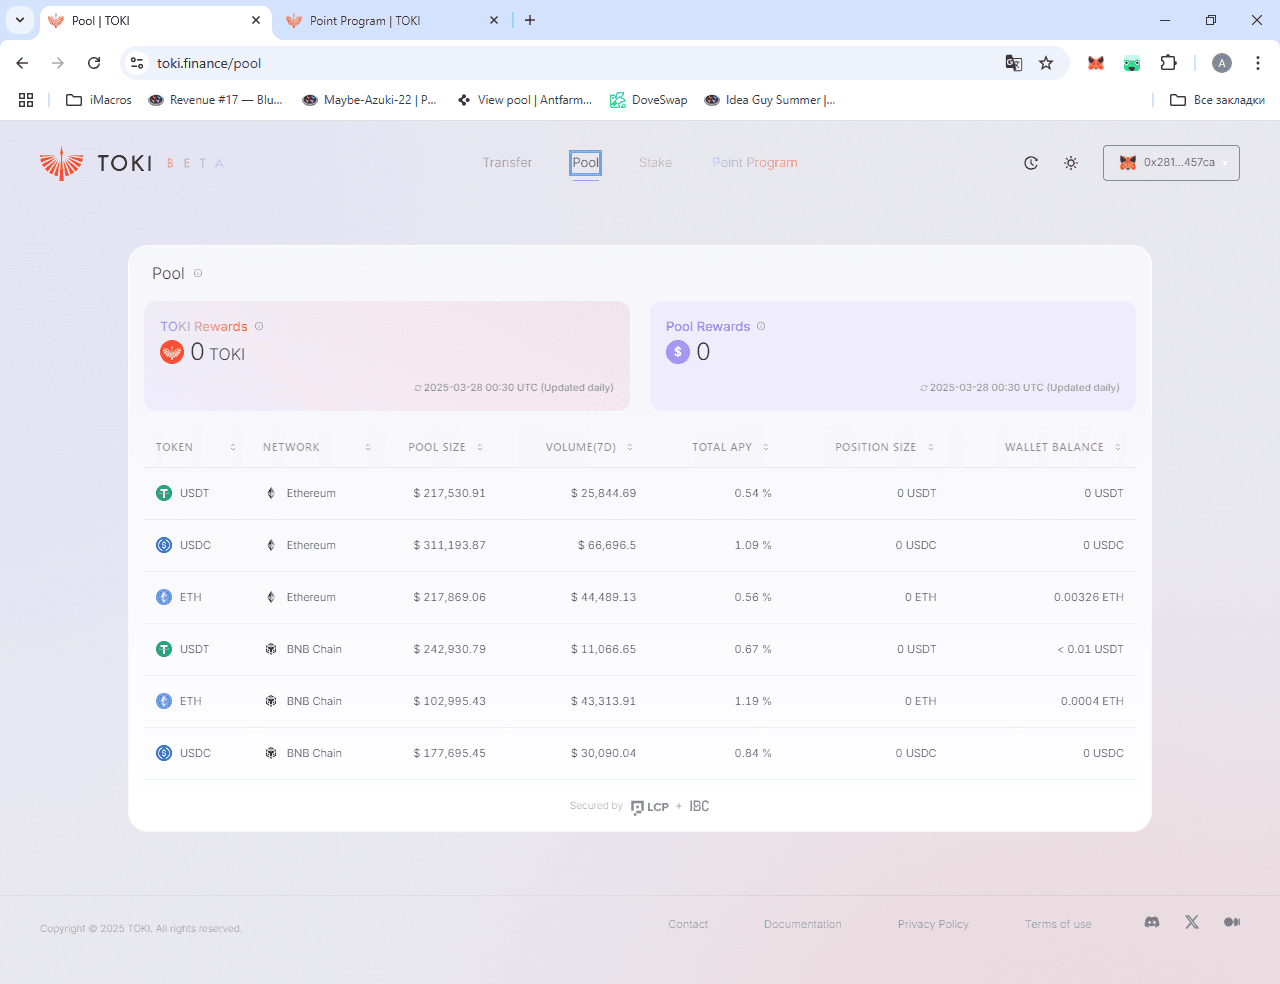Viewport: 1280px width, 984px height.
Task: Click BNB Chain network icon in USDC row
Action: point(271,753)
